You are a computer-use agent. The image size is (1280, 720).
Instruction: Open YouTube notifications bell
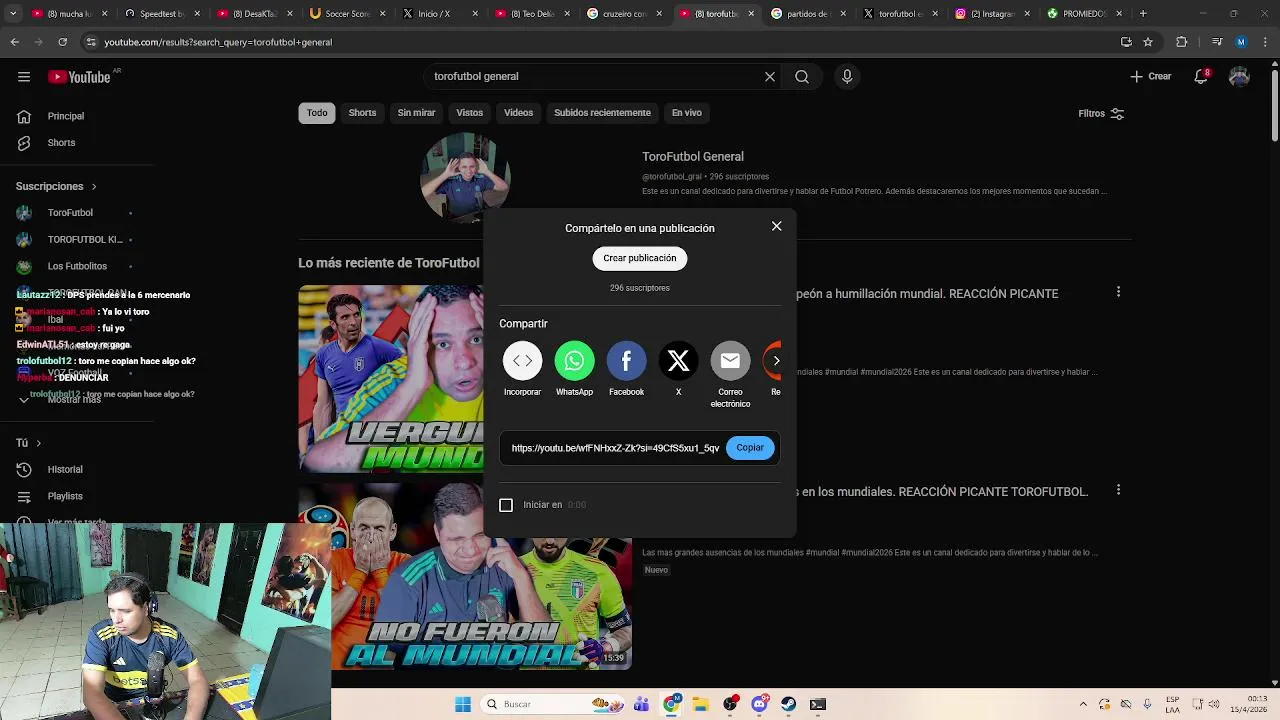coord(1201,77)
